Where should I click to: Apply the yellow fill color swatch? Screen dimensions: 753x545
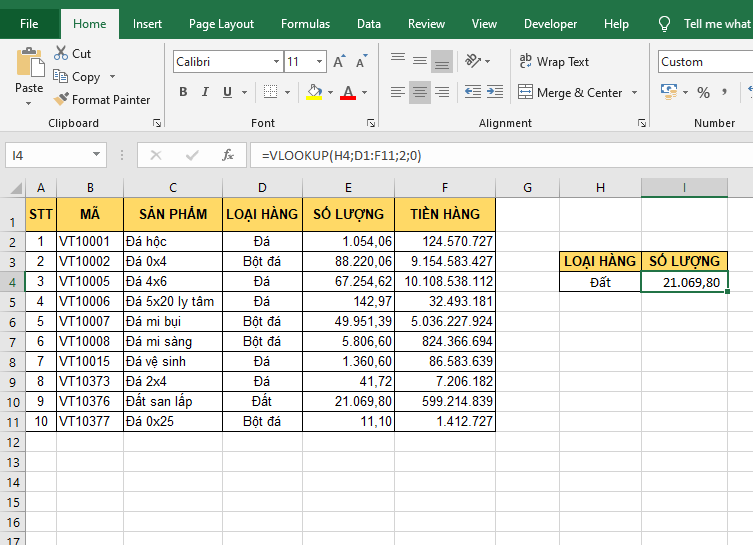tap(314, 92)
